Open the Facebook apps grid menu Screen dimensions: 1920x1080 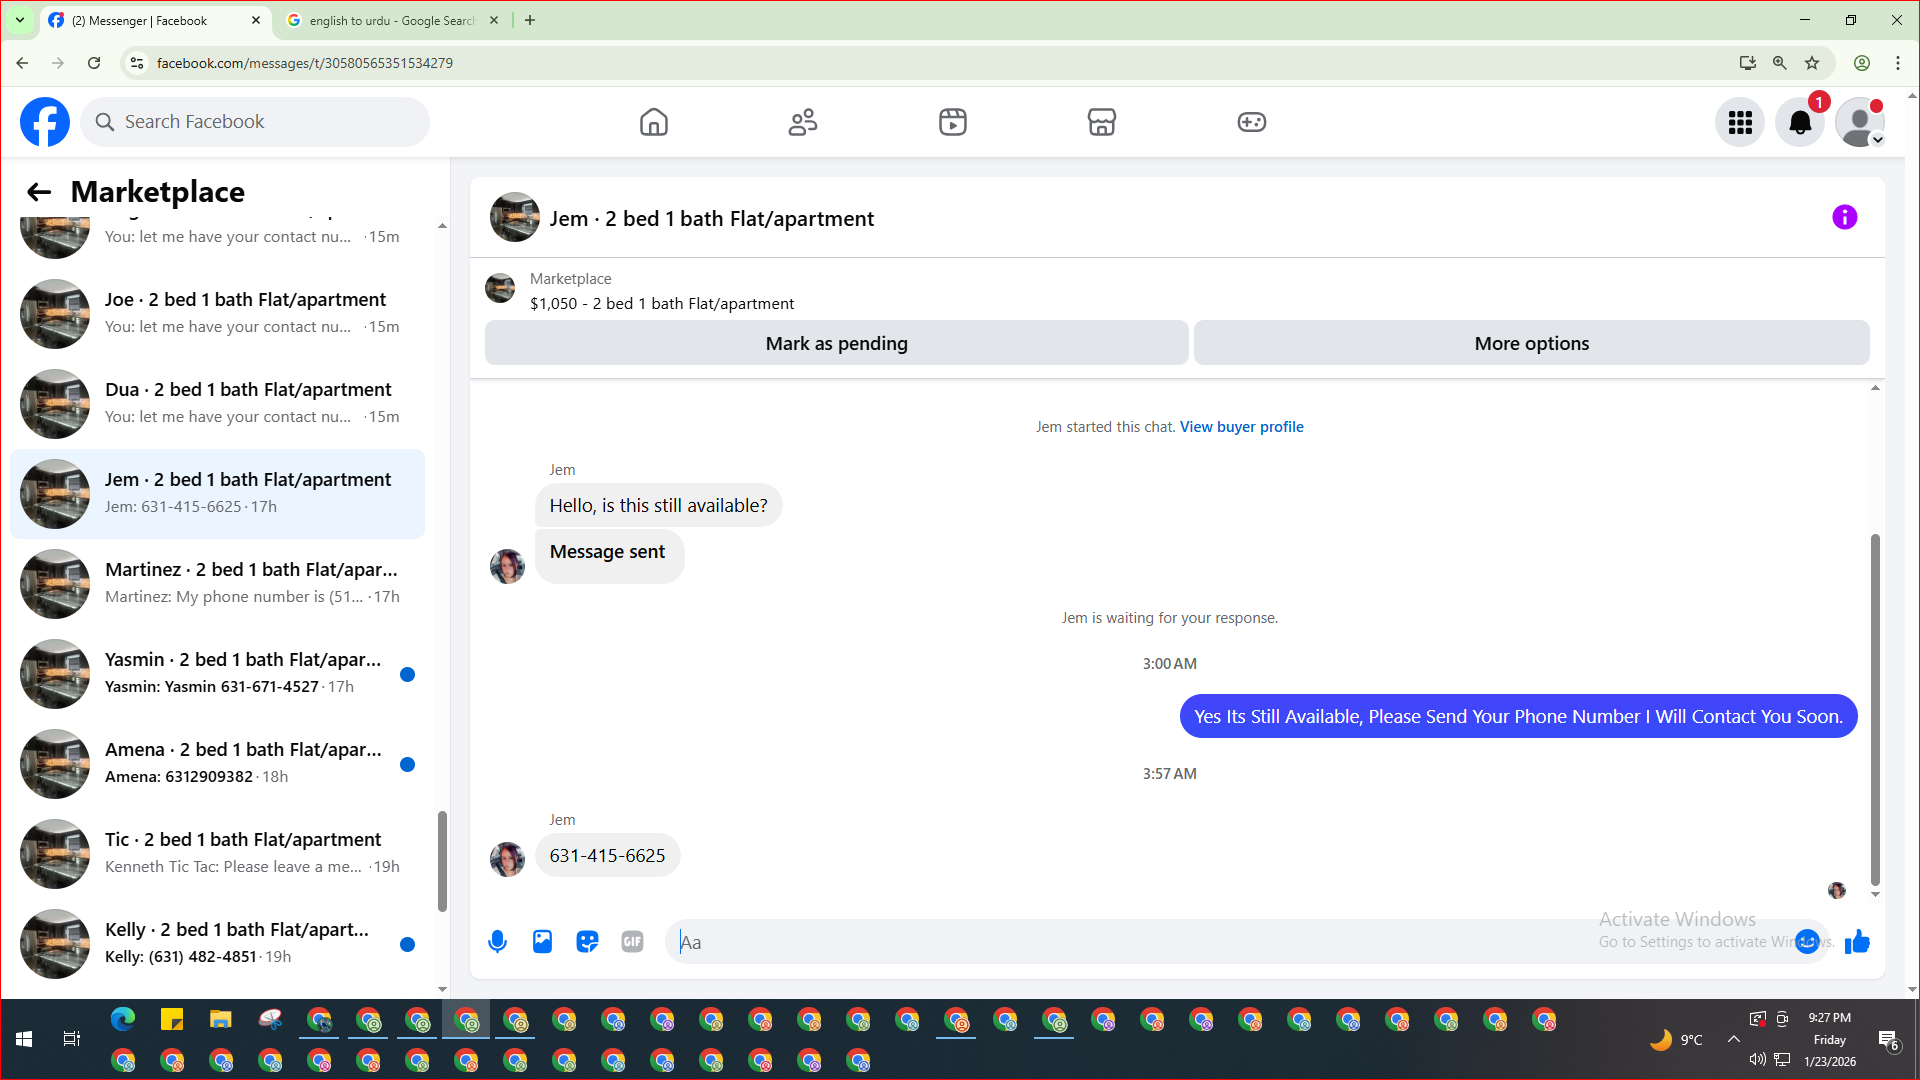(1740, 122)
